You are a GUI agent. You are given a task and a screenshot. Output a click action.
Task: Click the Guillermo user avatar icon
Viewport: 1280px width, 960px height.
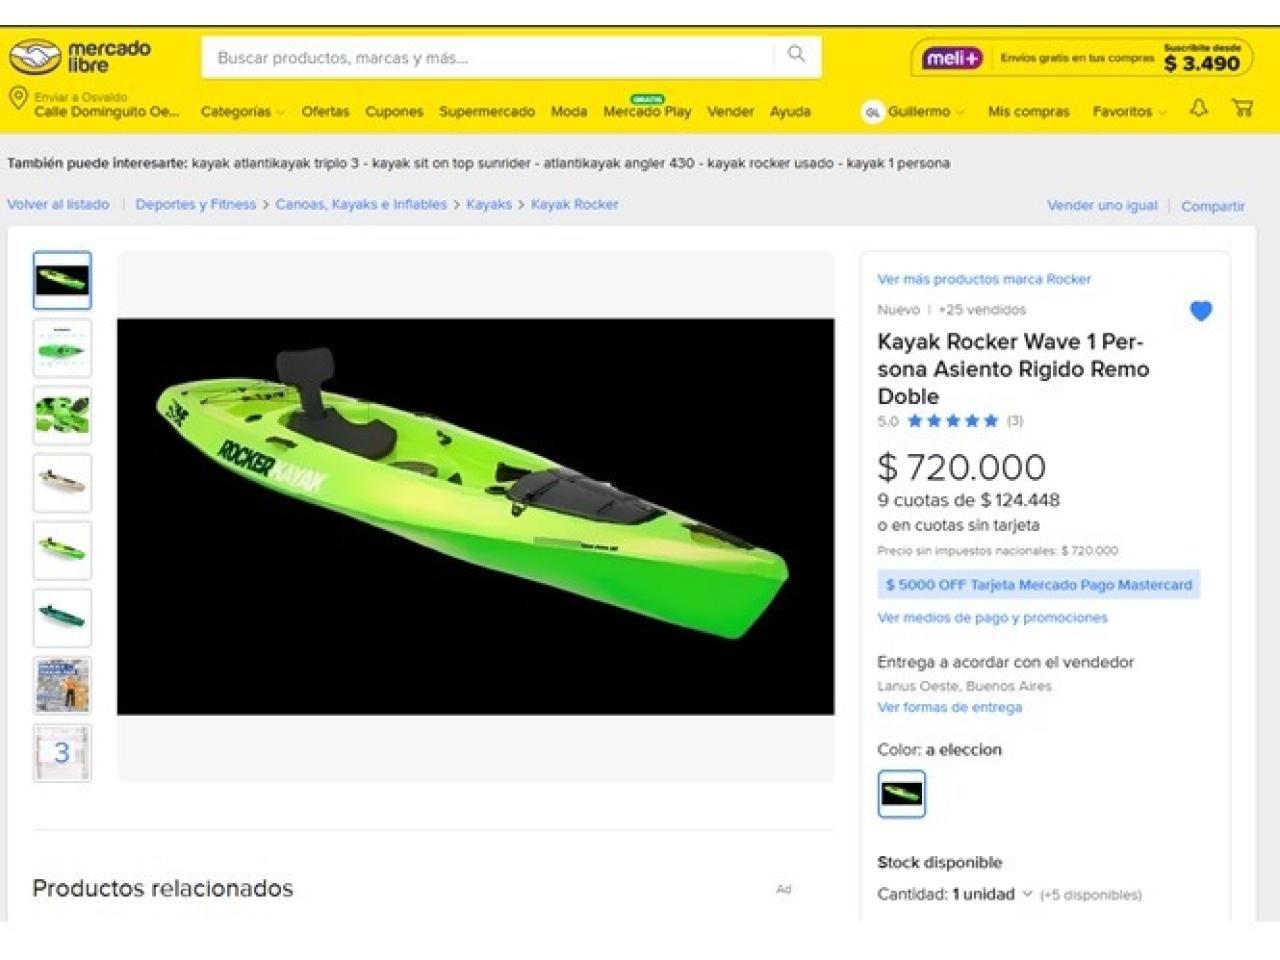pos(872,112)
